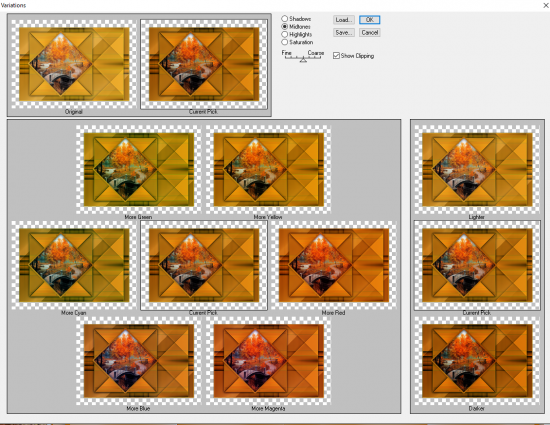Select the Saturation radio option

284,42
